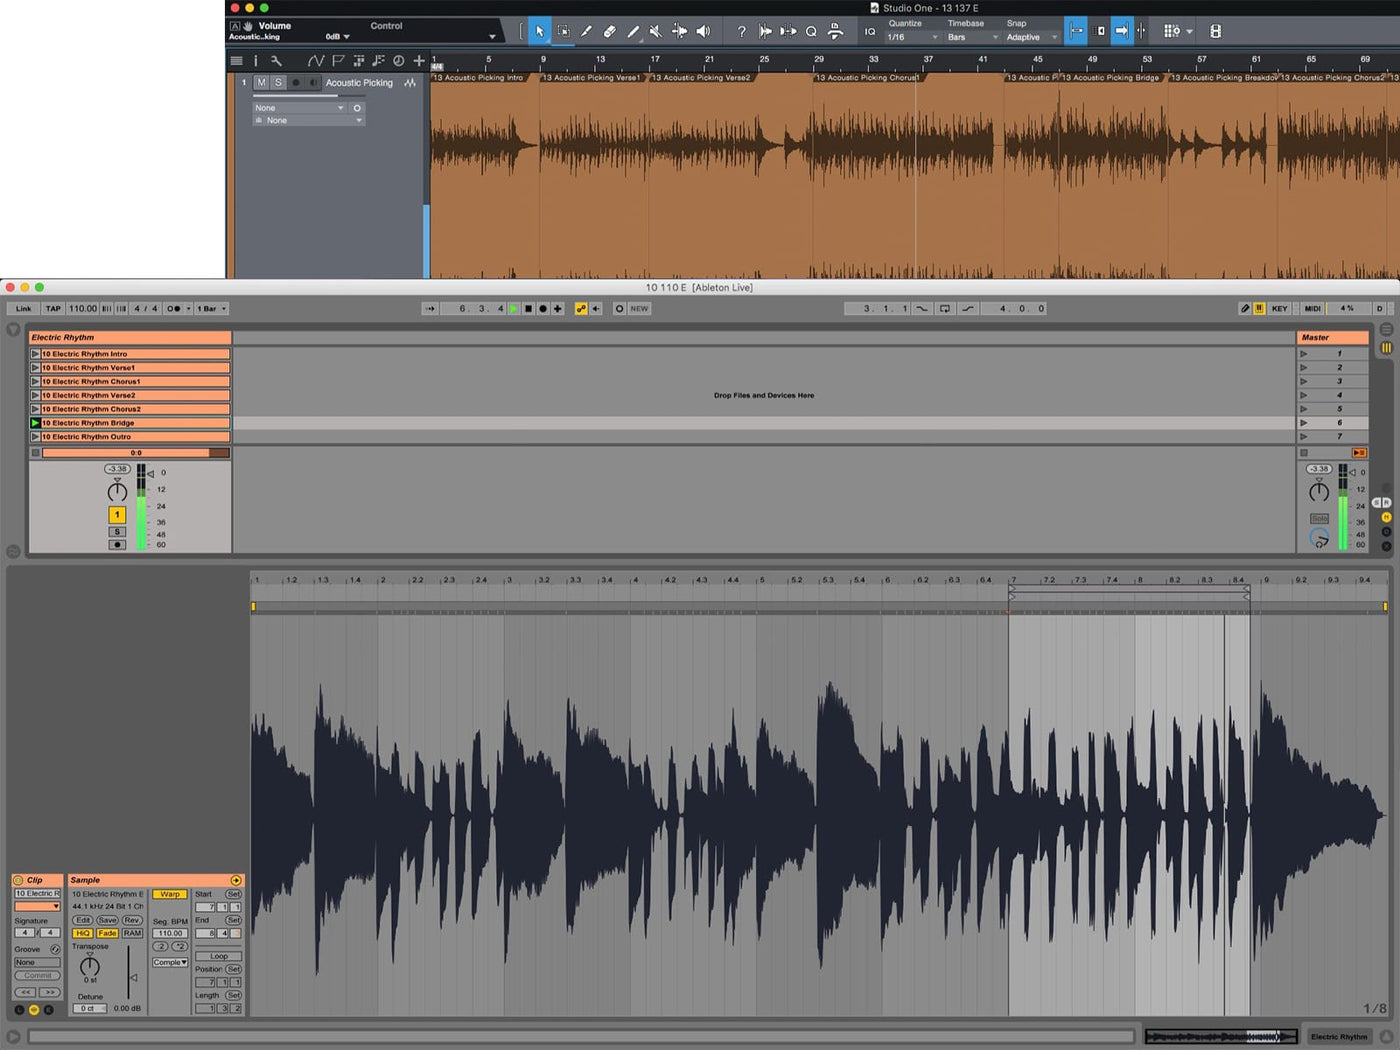1400x1050 pixels.
Task: Select the 10 Electric Rhythm Outro clip
Action: click(x=134, y=437)
